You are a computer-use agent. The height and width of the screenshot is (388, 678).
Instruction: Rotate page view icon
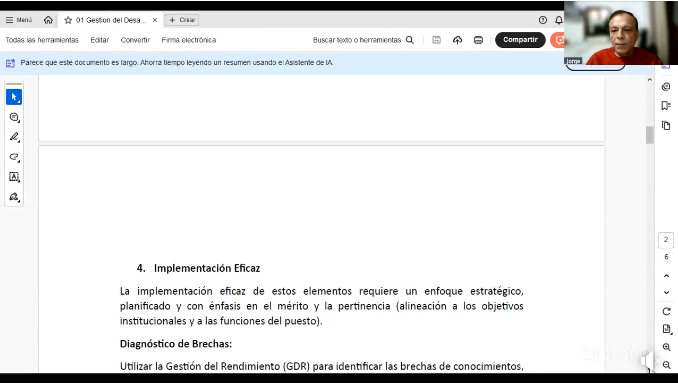pyautogui.click(x=666, y=311)
